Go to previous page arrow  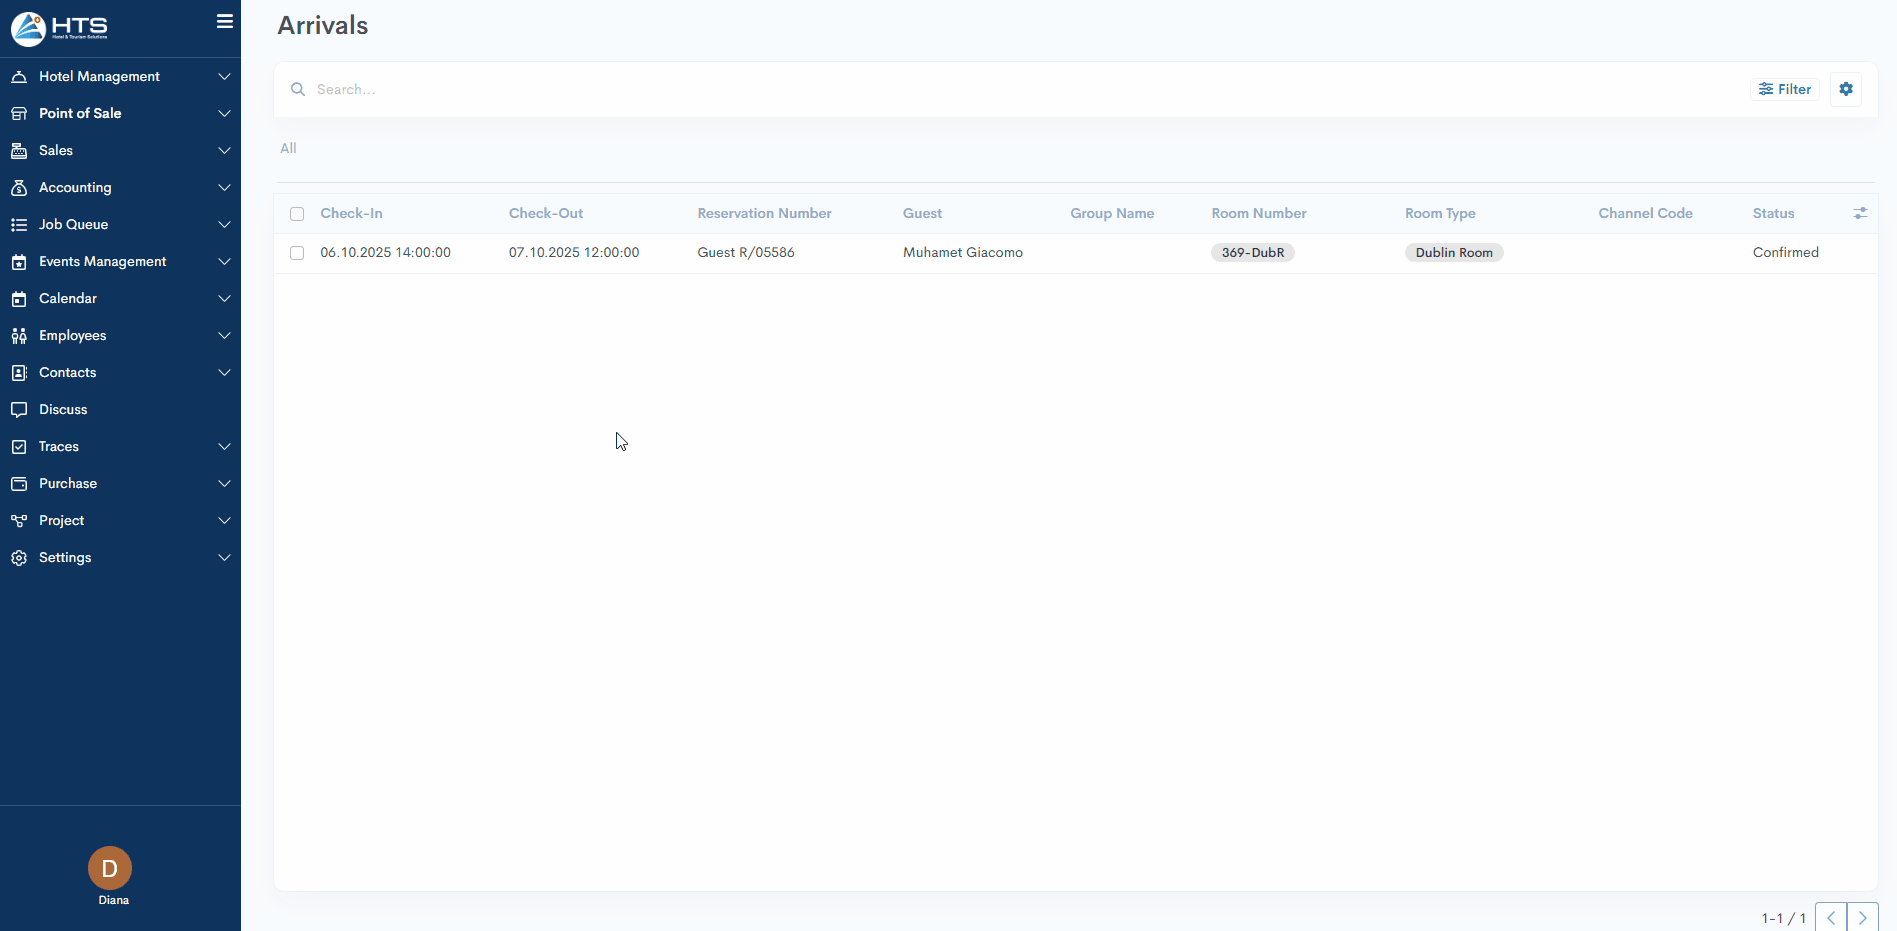pyautogui.click(x=1830, y=917)
